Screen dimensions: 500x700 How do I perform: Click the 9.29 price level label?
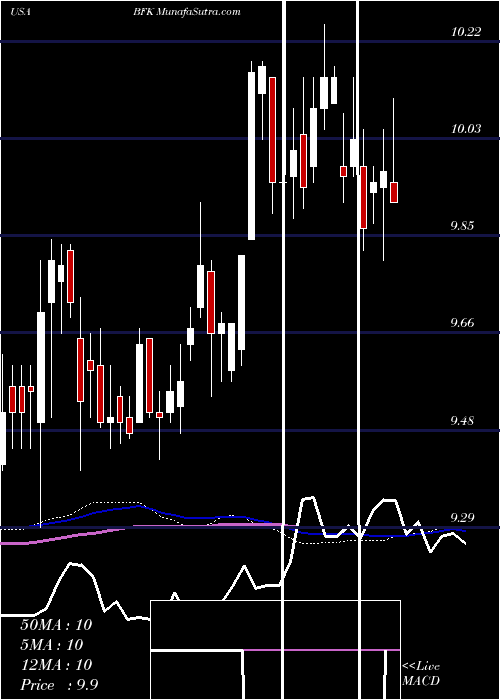point(463,517)
